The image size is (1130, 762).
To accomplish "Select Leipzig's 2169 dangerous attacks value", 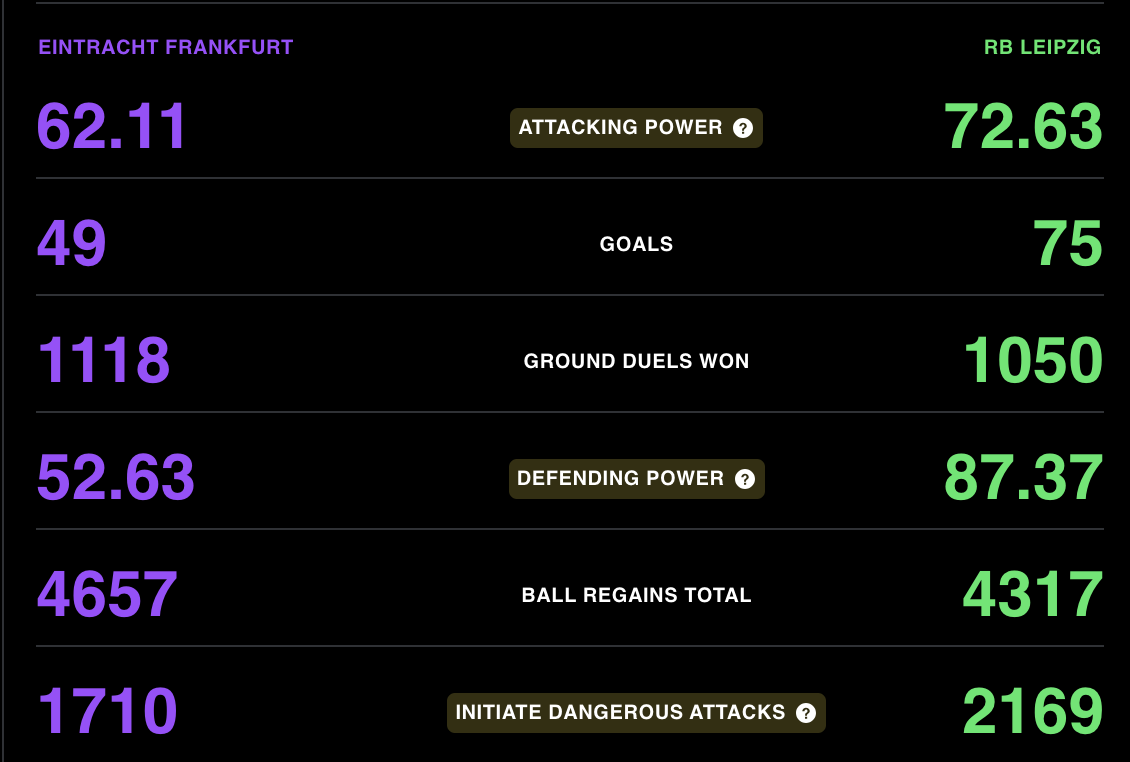I will (1033, 712).
